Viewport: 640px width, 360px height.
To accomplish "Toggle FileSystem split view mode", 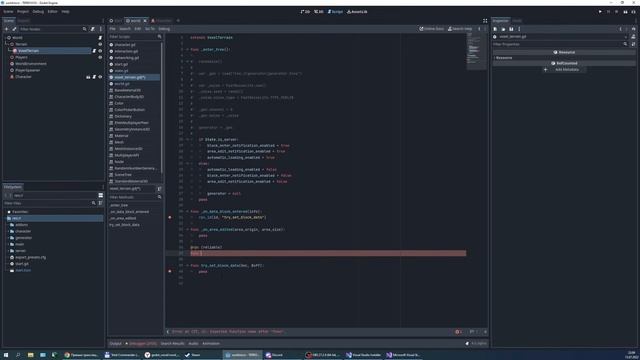I will (100, 195).
